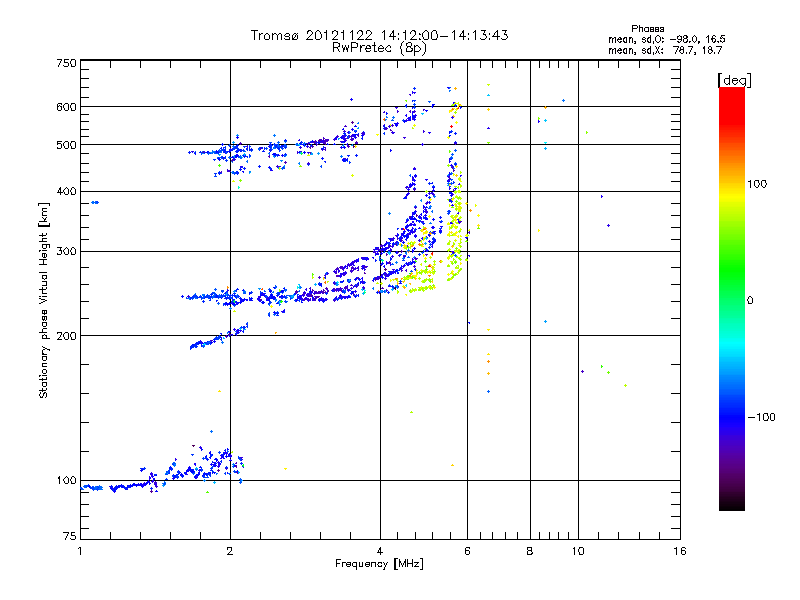Click the y-axis tick label '750'
The height and width of the screenshot is (600, 800).
(x=66, y=63)
